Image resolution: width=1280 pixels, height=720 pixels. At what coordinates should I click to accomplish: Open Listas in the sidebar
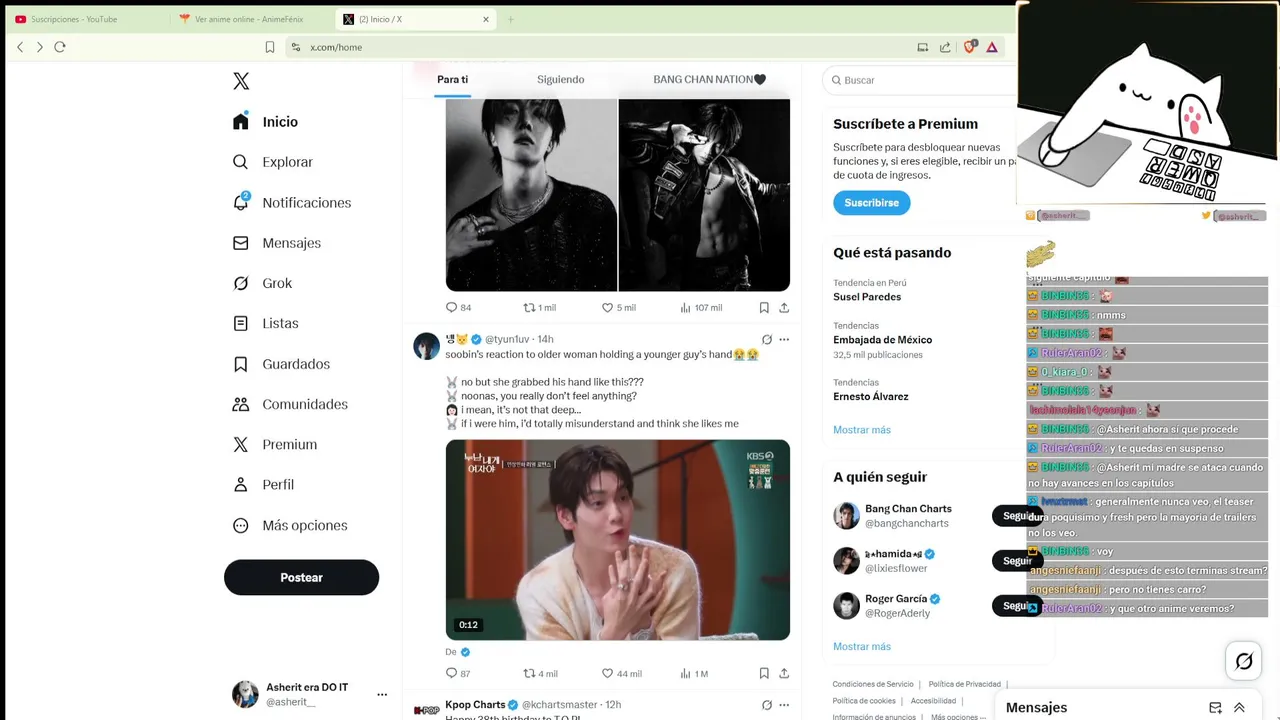pos(265,323)
